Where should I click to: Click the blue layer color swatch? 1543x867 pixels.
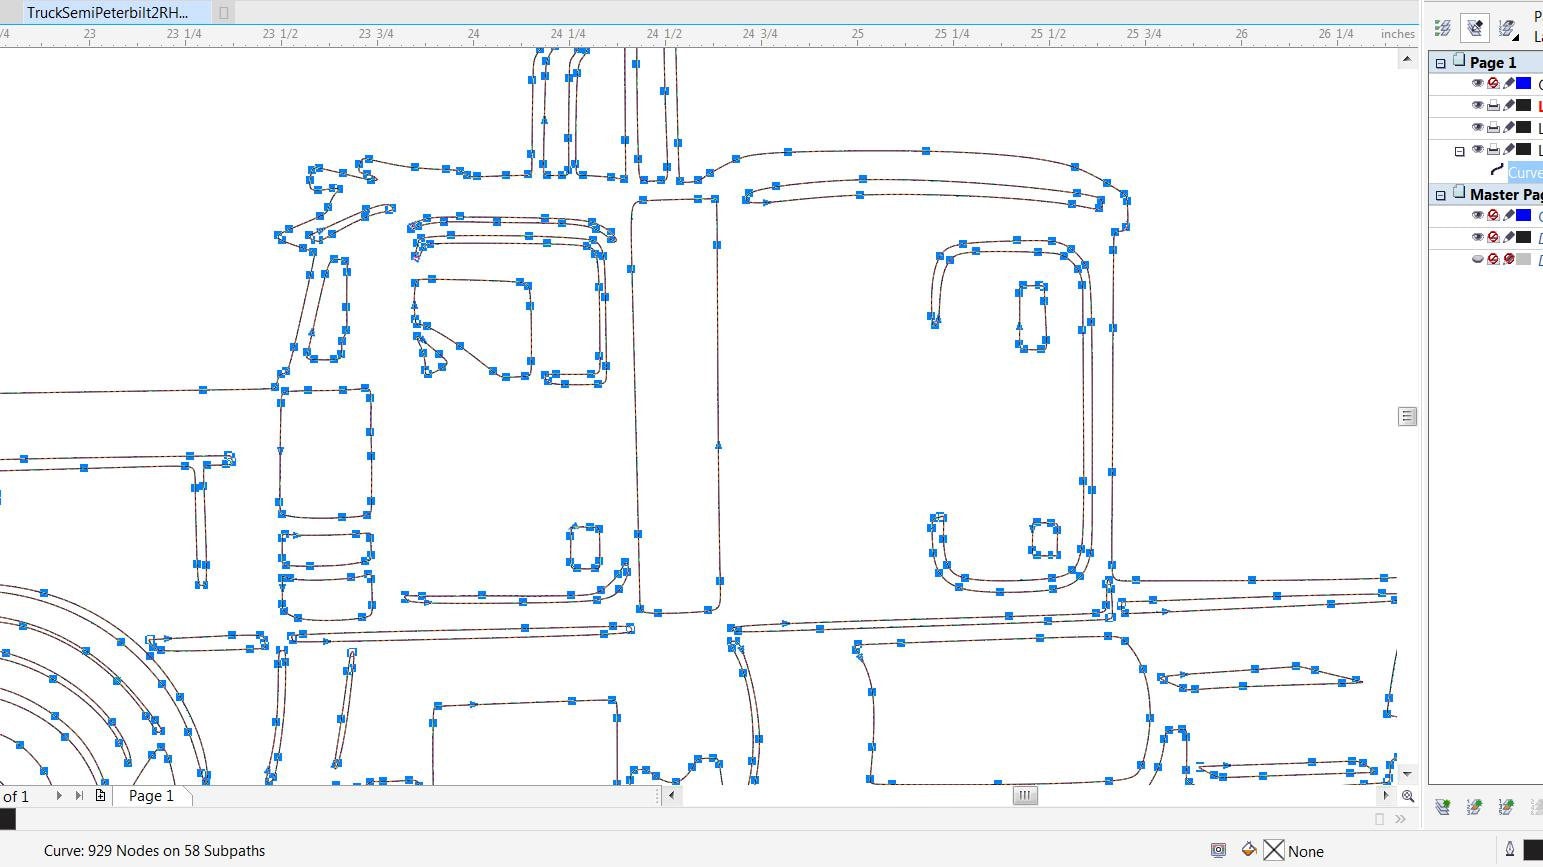[1521, 82]
